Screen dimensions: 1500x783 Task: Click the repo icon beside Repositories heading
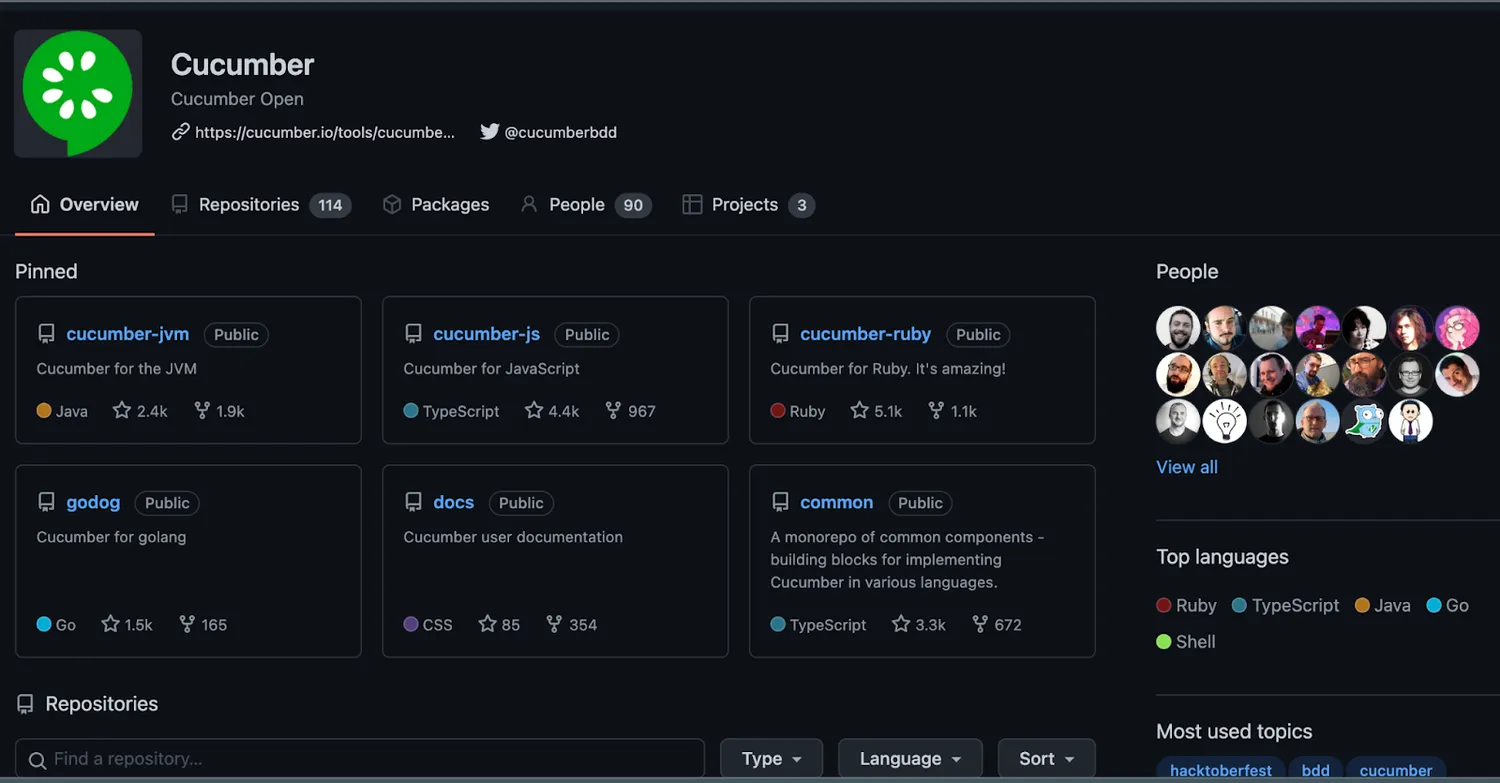[x=25, y=704]
